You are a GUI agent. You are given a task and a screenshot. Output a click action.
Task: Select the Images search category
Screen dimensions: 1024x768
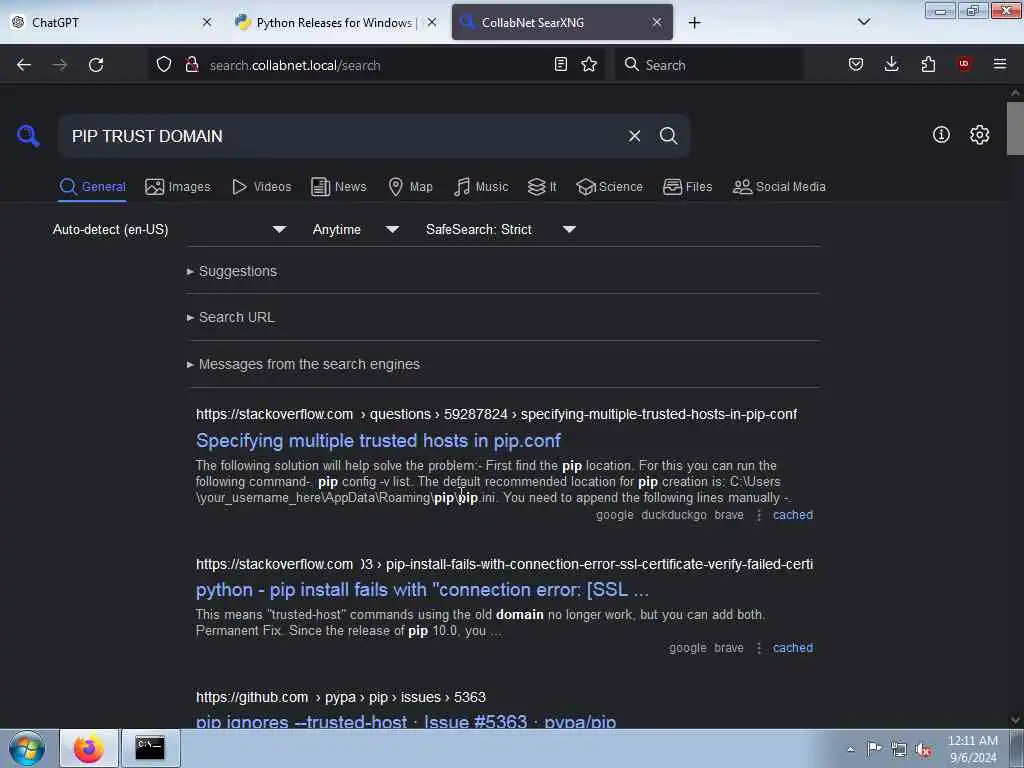pyautogui.click(x=178, y=187)
